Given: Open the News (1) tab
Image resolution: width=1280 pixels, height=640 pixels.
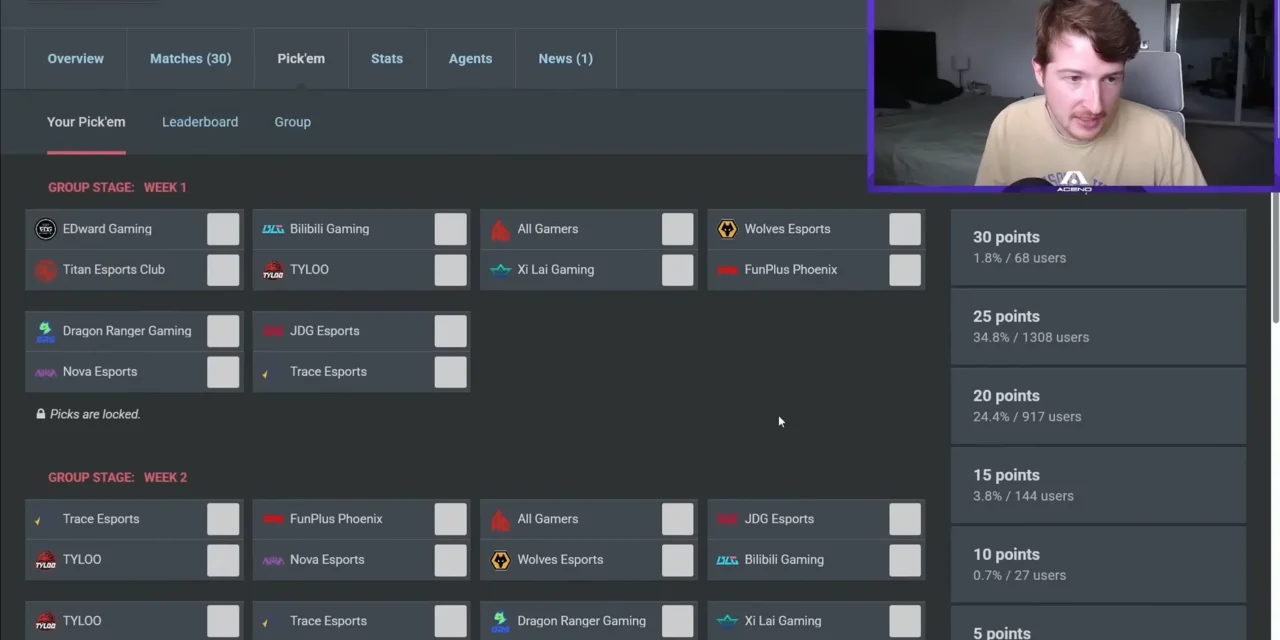Looking at the screenshot, I should click(565, 59).
